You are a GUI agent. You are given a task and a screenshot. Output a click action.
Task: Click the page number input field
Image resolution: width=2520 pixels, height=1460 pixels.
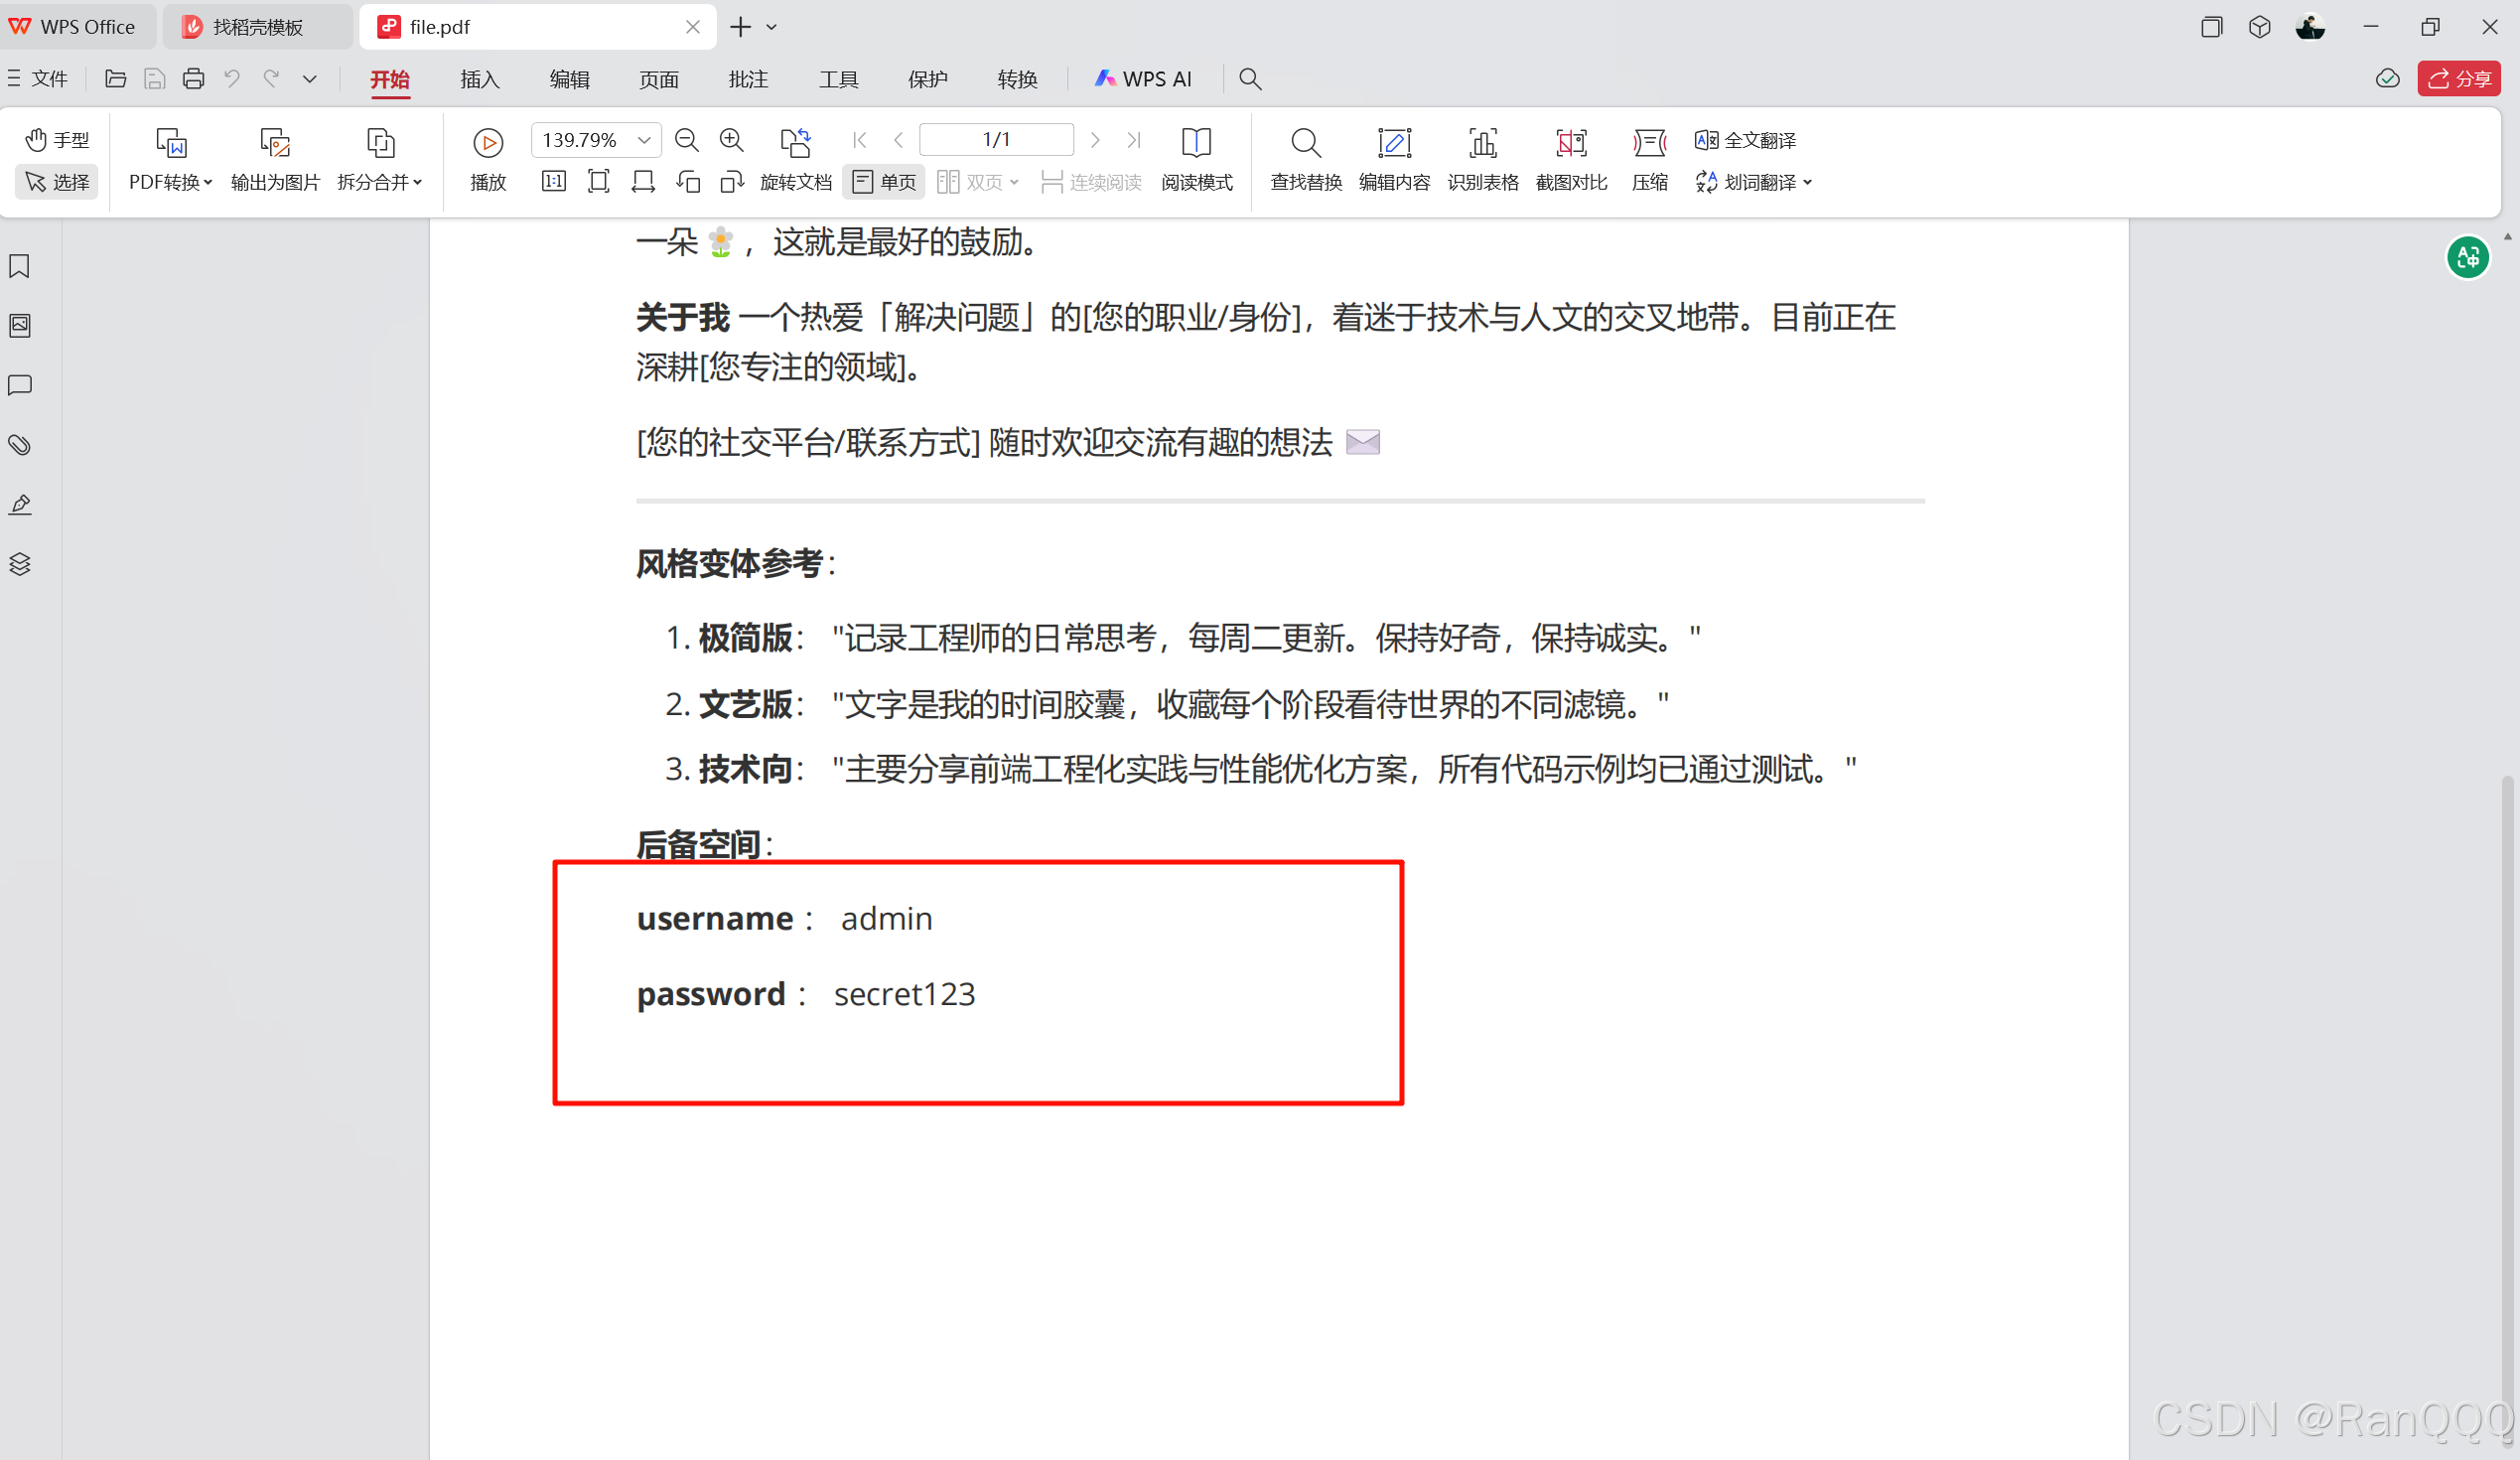996,140
